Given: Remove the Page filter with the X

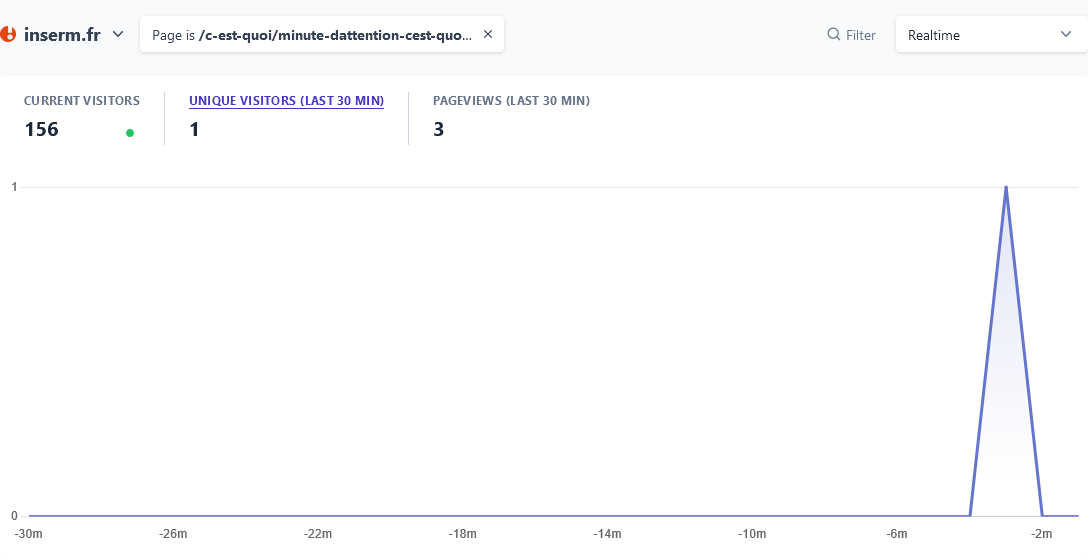Looking at the screenshot, I should 488,34.
